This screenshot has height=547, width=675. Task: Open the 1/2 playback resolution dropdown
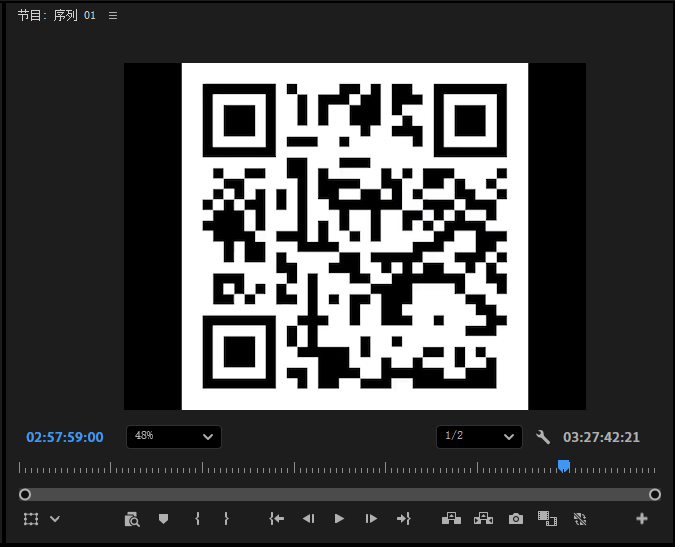click(x=479, y=437)
